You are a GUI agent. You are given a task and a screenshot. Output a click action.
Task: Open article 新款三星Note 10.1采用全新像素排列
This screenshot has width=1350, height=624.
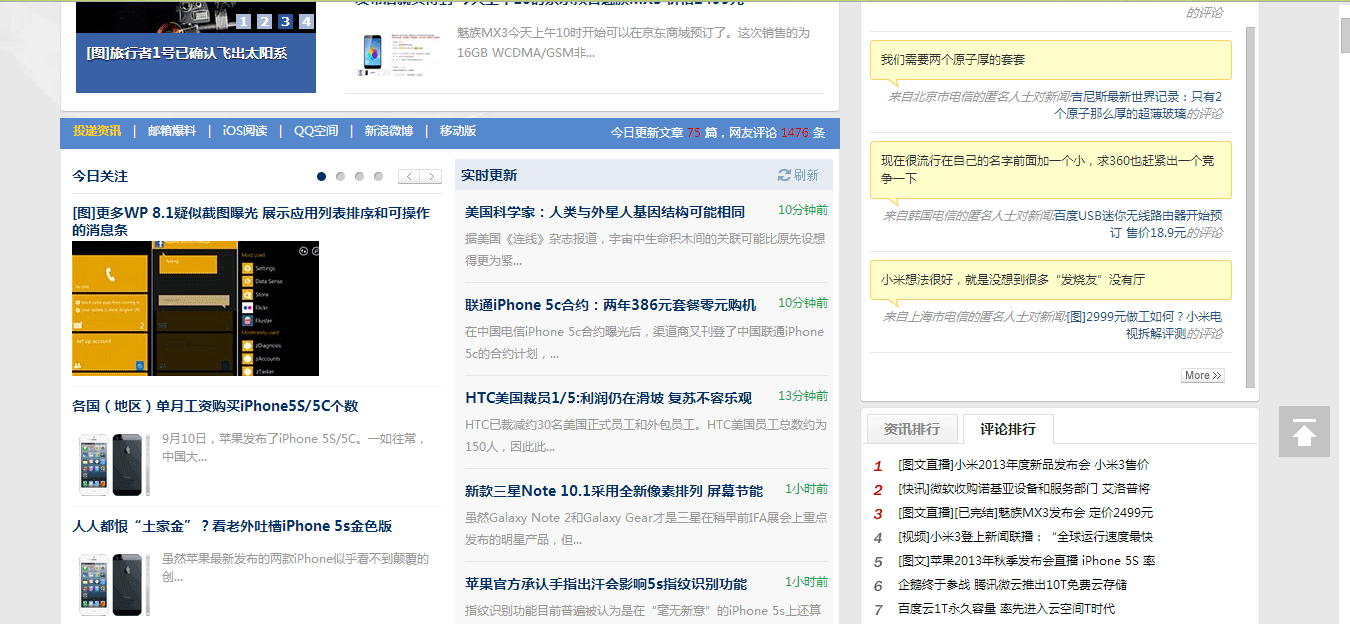pyautogui.click(x=614, y=491)
